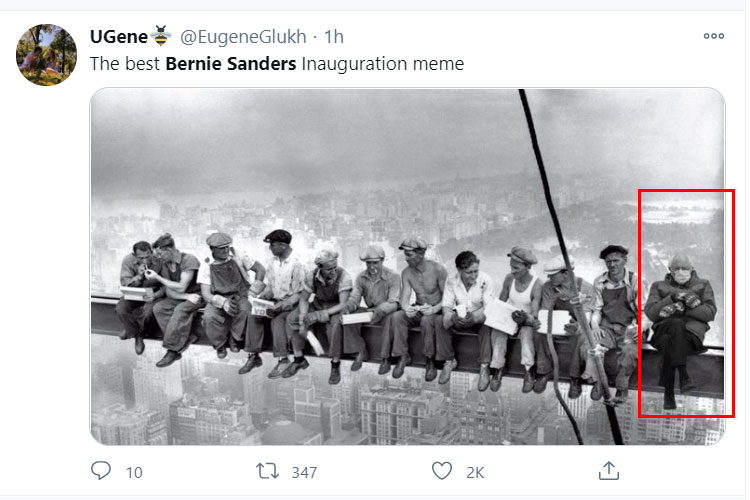This screenshot has height=500, width=750.
Task: Open UGene display name profile link
Action: [x=119, y=36]
